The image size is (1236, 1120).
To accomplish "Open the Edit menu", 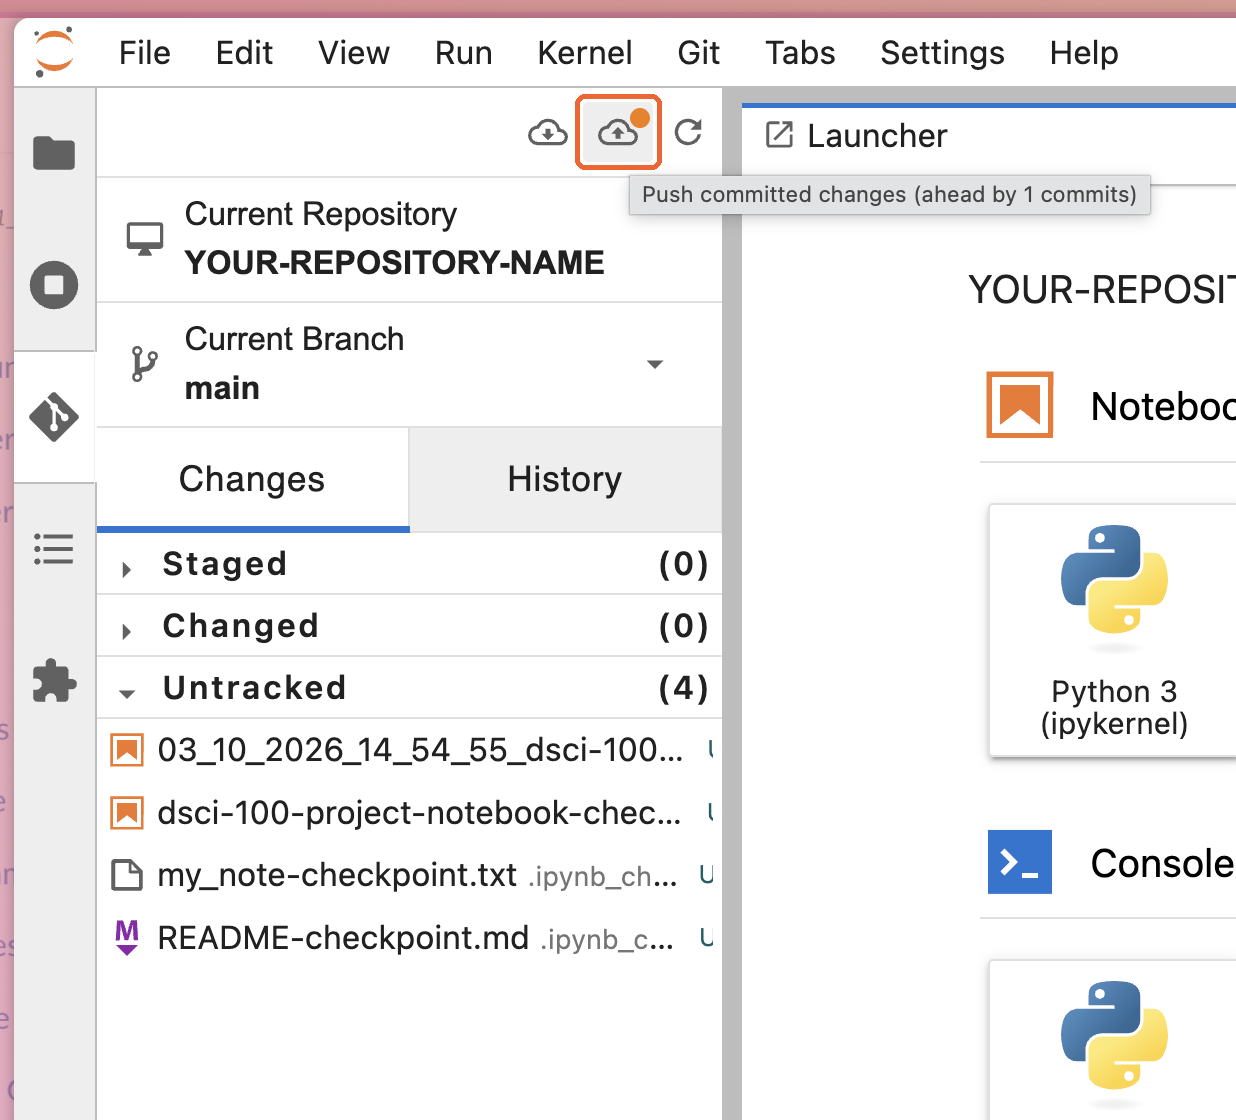I will pos(244,52).
